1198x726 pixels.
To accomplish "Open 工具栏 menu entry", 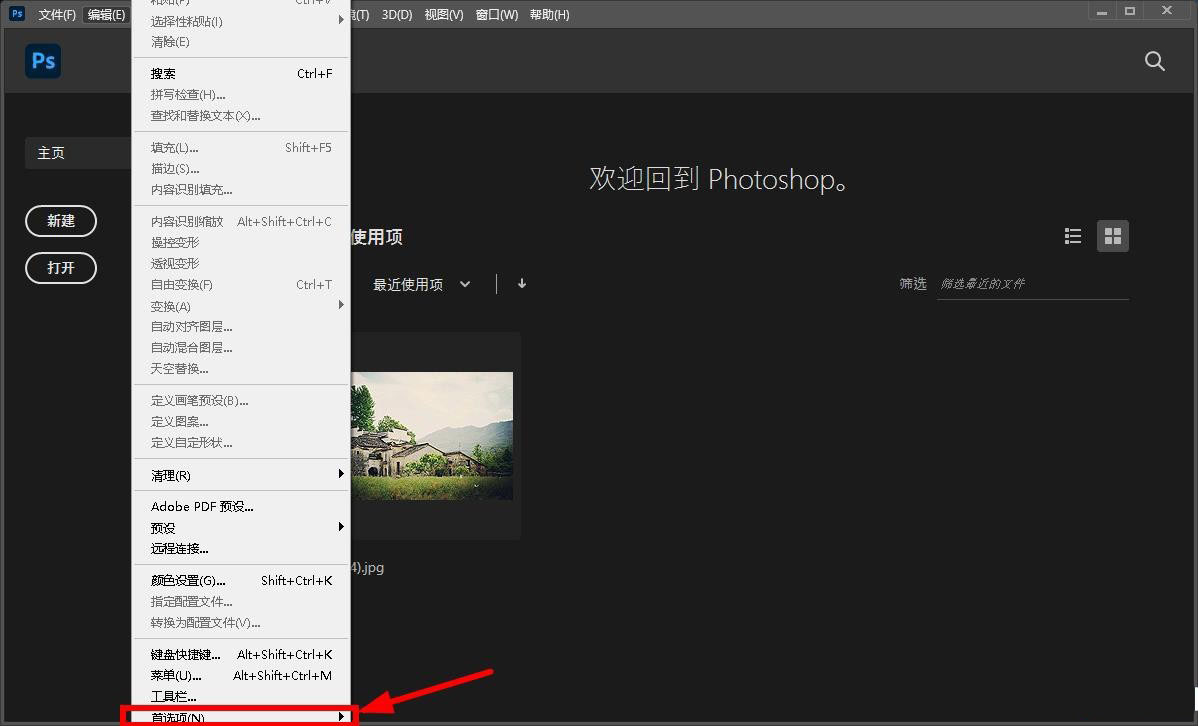I will [241, 696].
